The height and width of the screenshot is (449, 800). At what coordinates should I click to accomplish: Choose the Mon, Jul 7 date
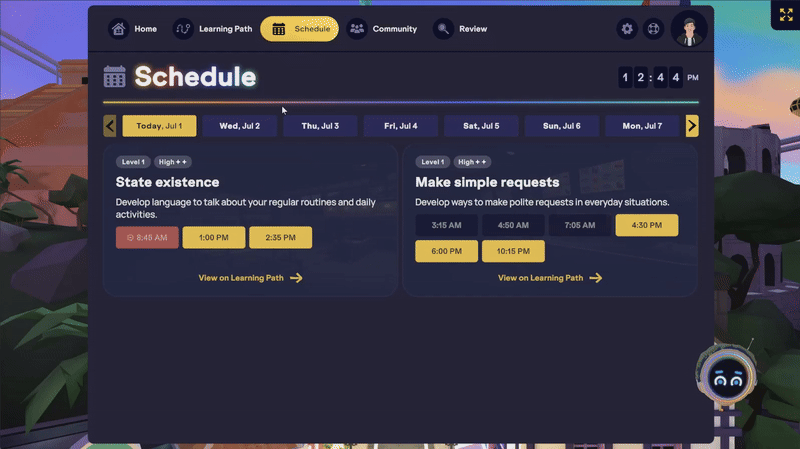coord(643,126)
